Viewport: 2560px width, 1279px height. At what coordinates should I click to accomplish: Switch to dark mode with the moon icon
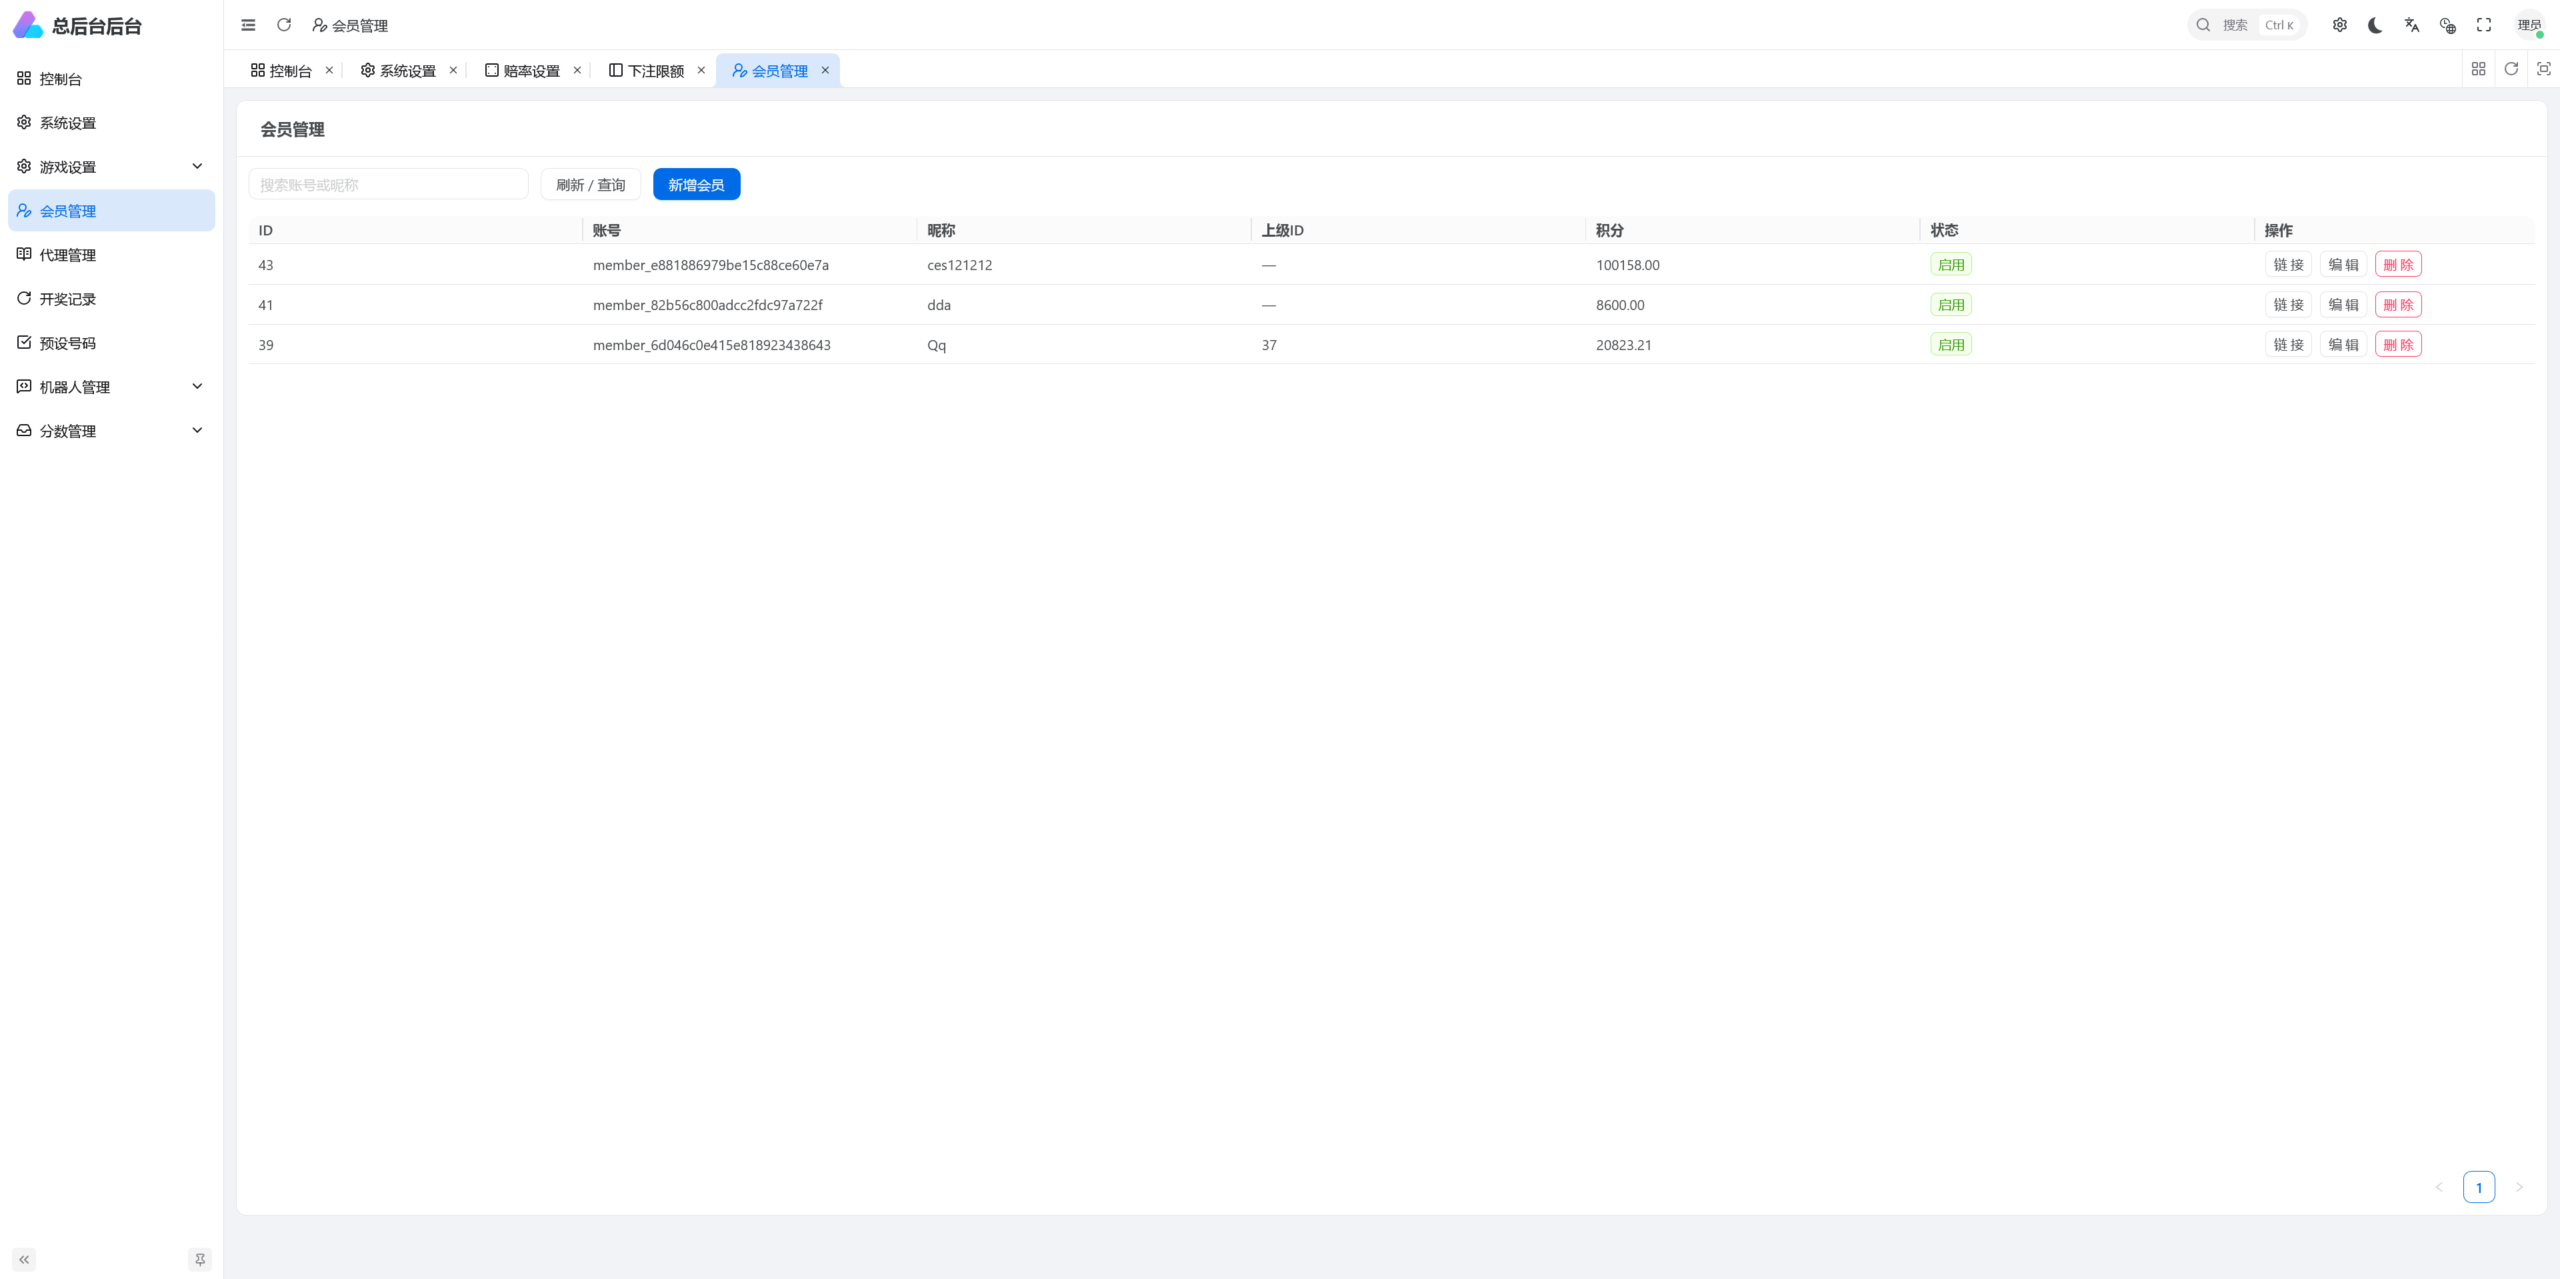tap(2375, 25)
